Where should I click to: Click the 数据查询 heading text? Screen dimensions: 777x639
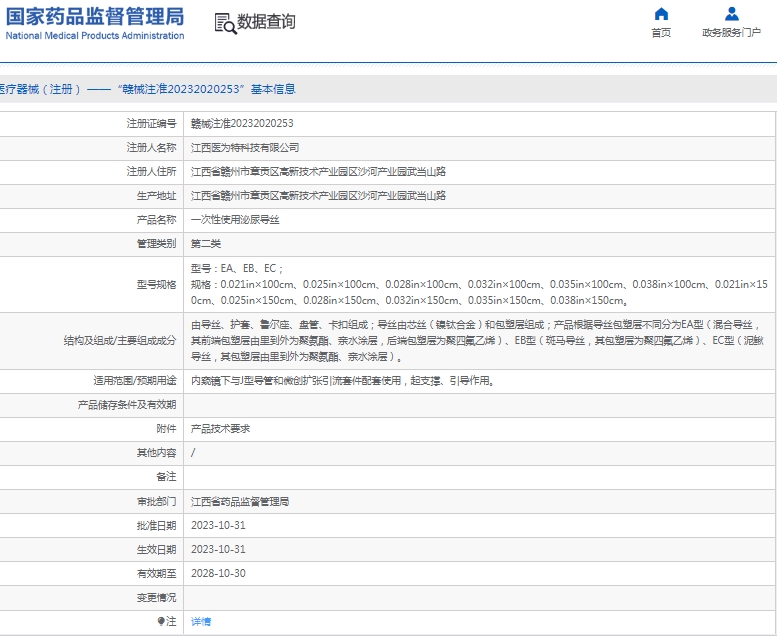[266, 22]
